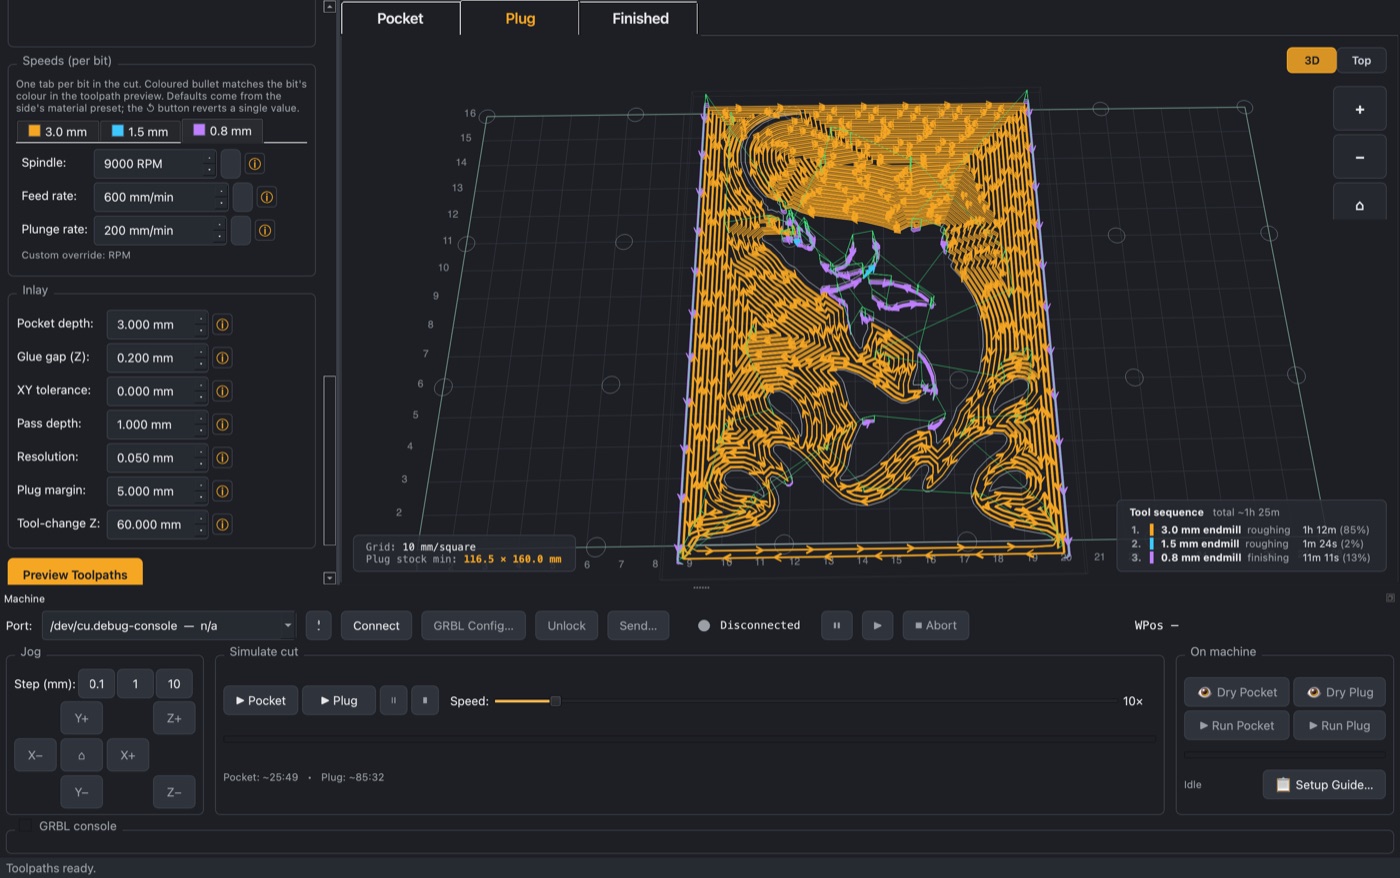Image resolution: width=1400 pixels, height=878 pixels.
Task: Switch preview to Top view
Action: point(1361,60)
